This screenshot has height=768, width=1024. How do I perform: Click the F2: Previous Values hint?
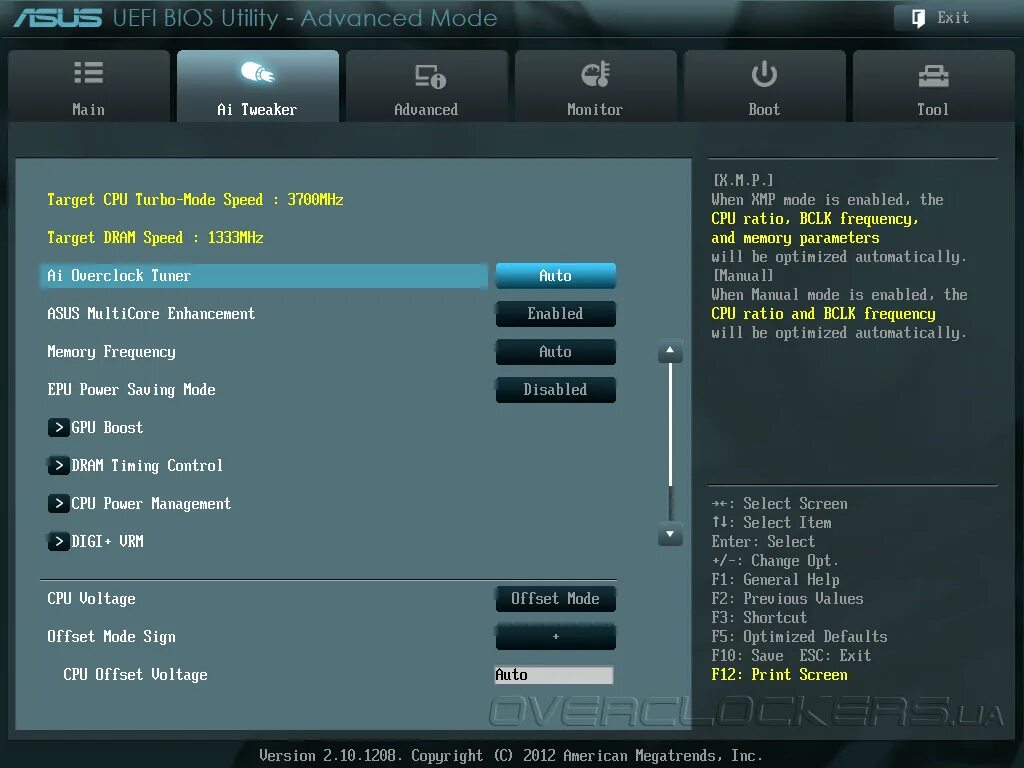coord(787,599)
